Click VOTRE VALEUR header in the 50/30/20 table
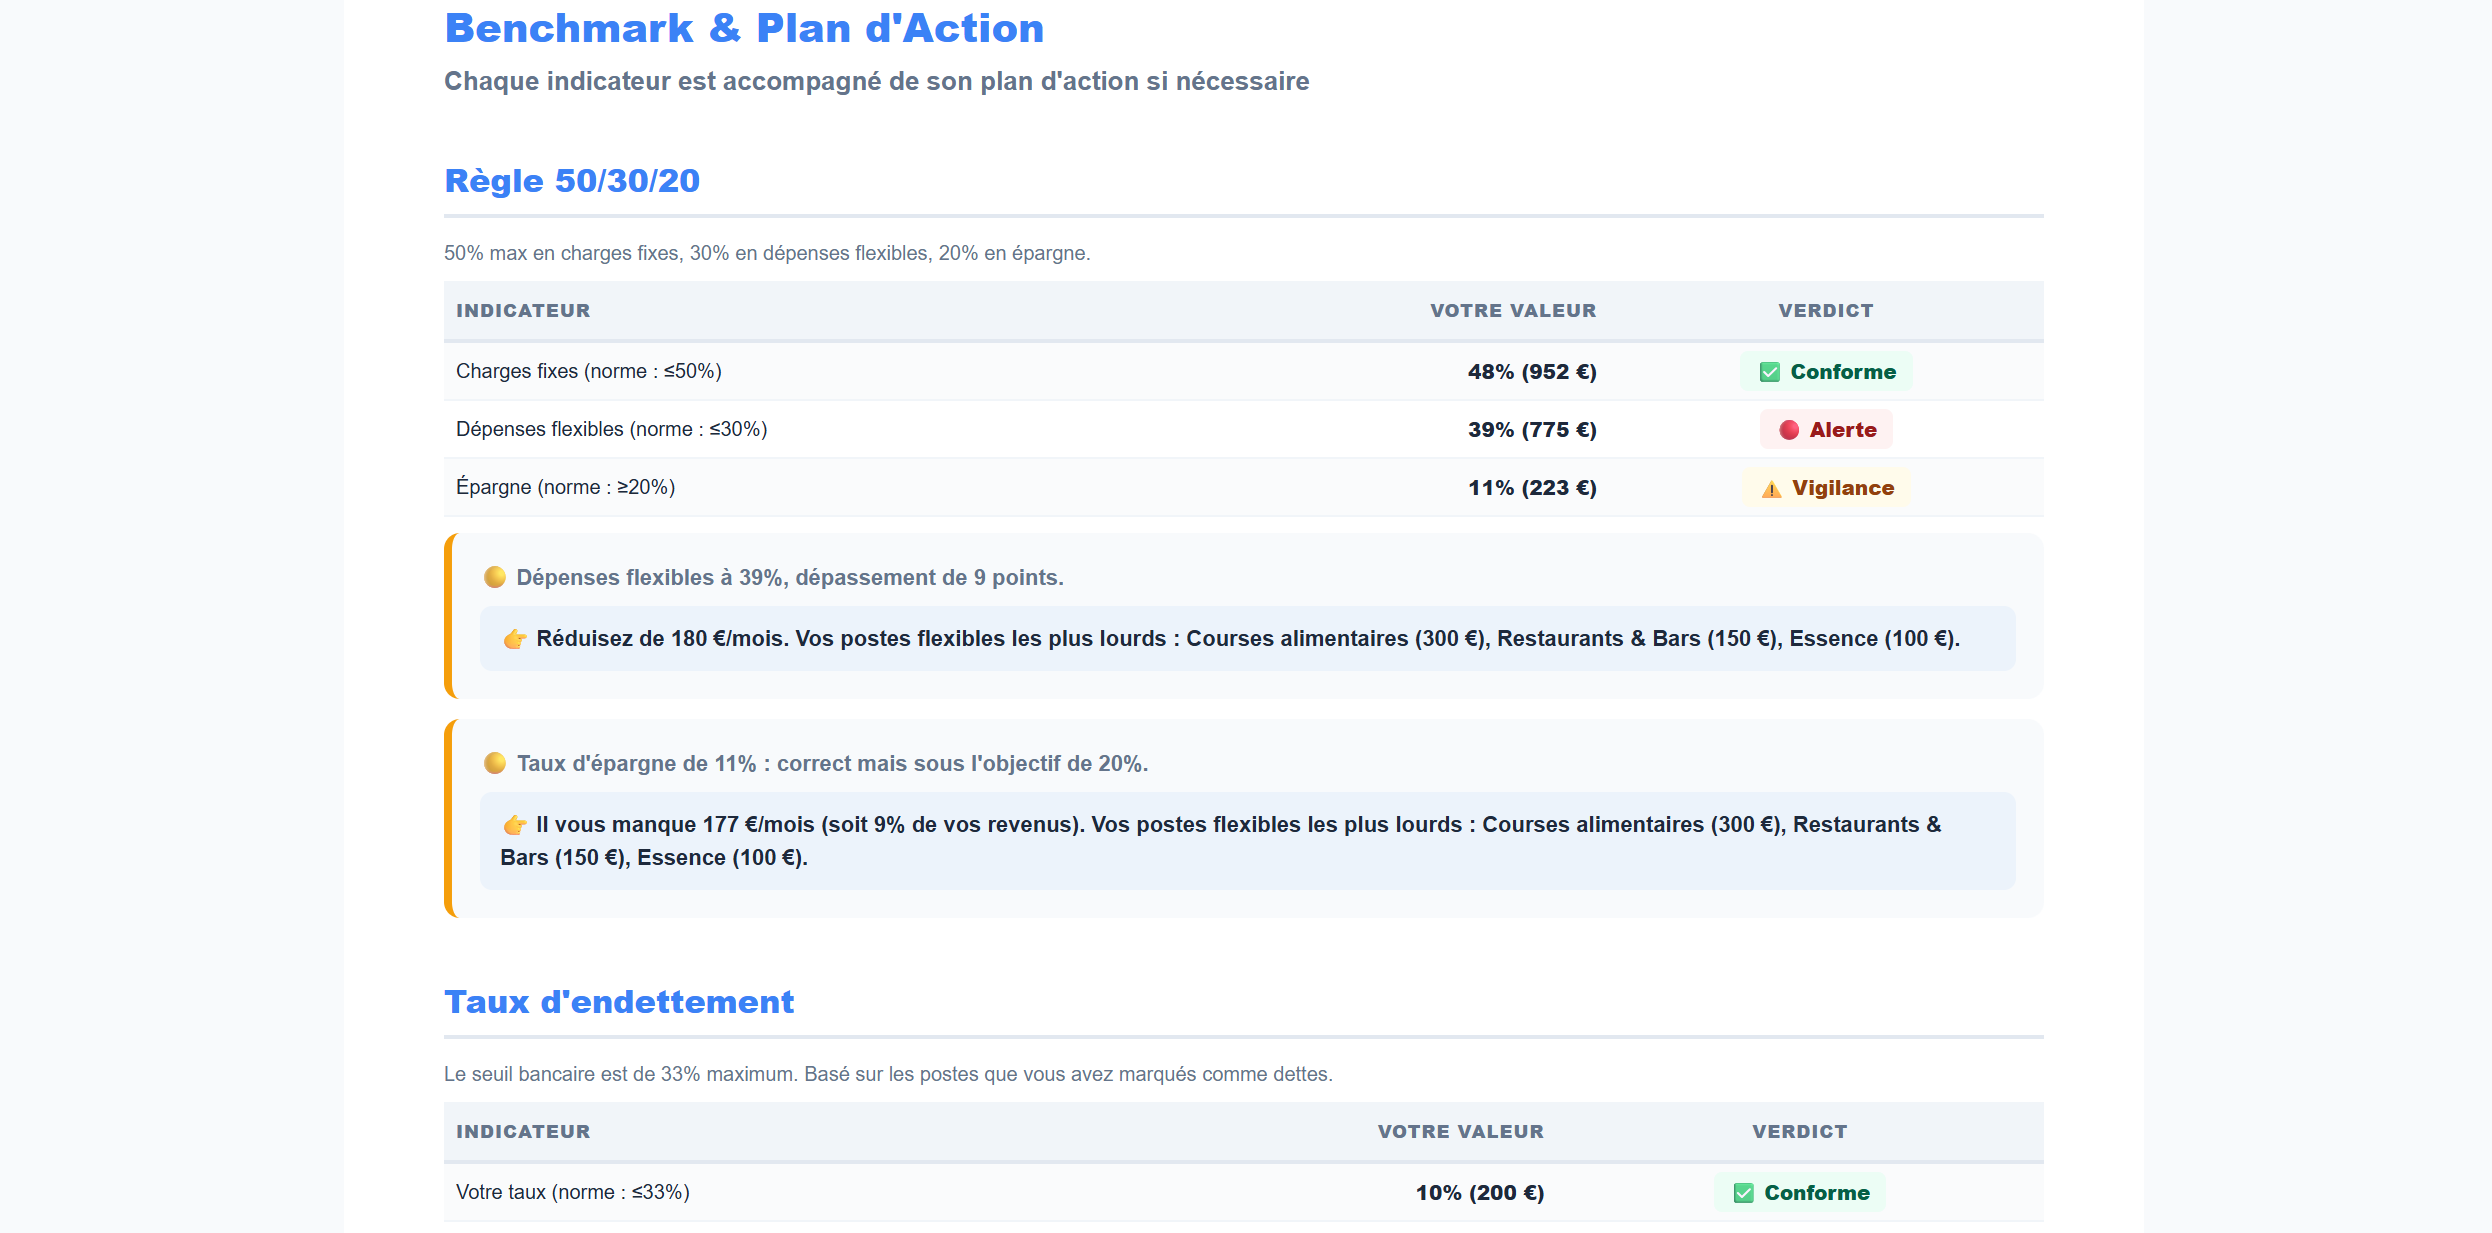This screenshot has width=2492, height=1233. click(x=1513, y=311)
